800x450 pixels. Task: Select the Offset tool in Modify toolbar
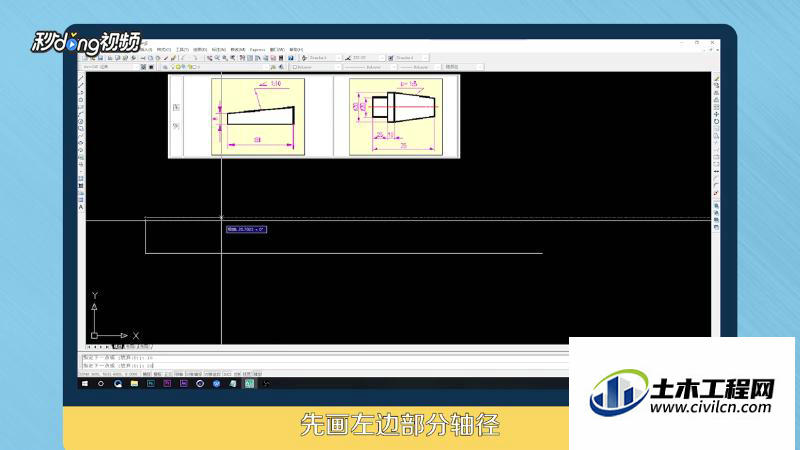(x=716, y=100)
